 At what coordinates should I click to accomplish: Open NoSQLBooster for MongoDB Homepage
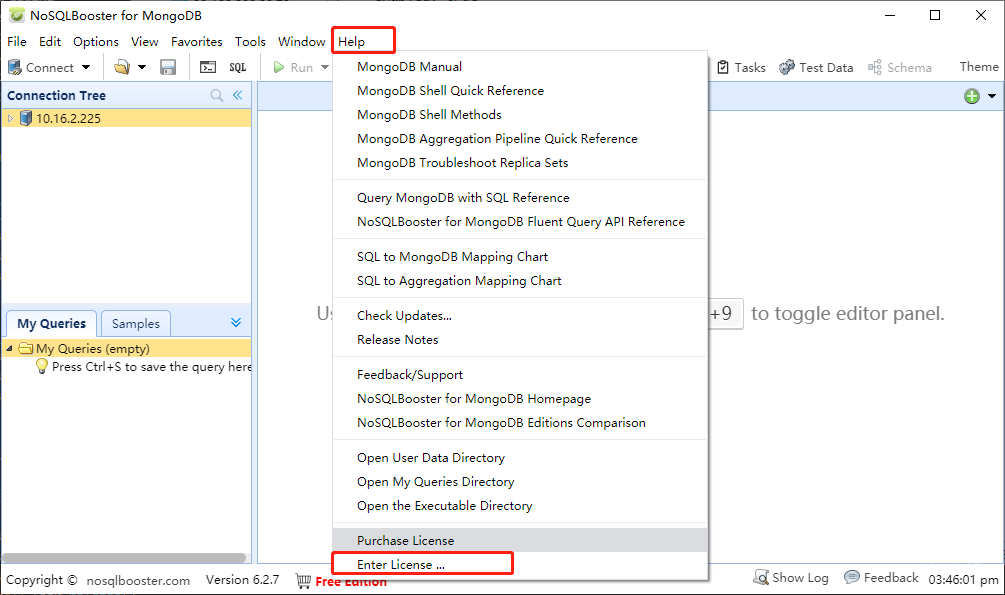pos(520,399)
